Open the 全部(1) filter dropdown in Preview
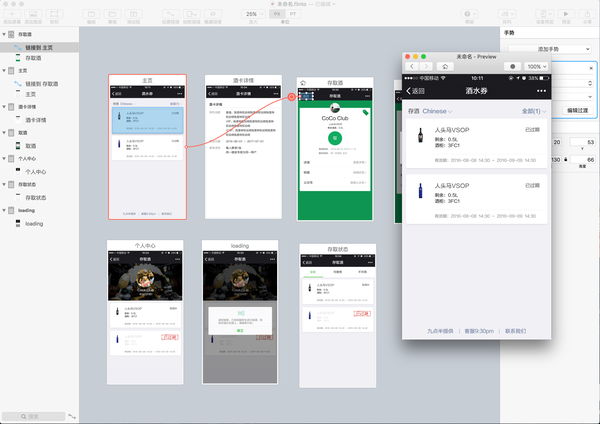Viewport: 600px width, 424px height. 534,111
